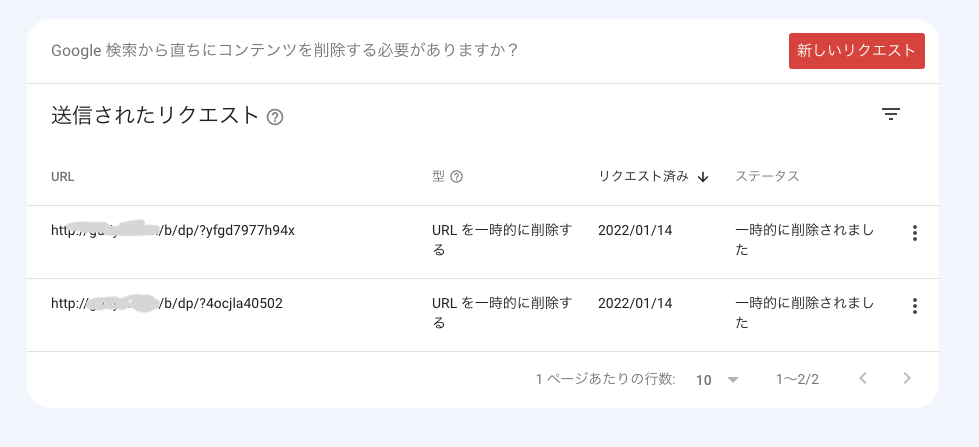Select the URL ending in yfgd7977h94x
The width and height of the screenshot is (979, 447).
tap(173, 230)
